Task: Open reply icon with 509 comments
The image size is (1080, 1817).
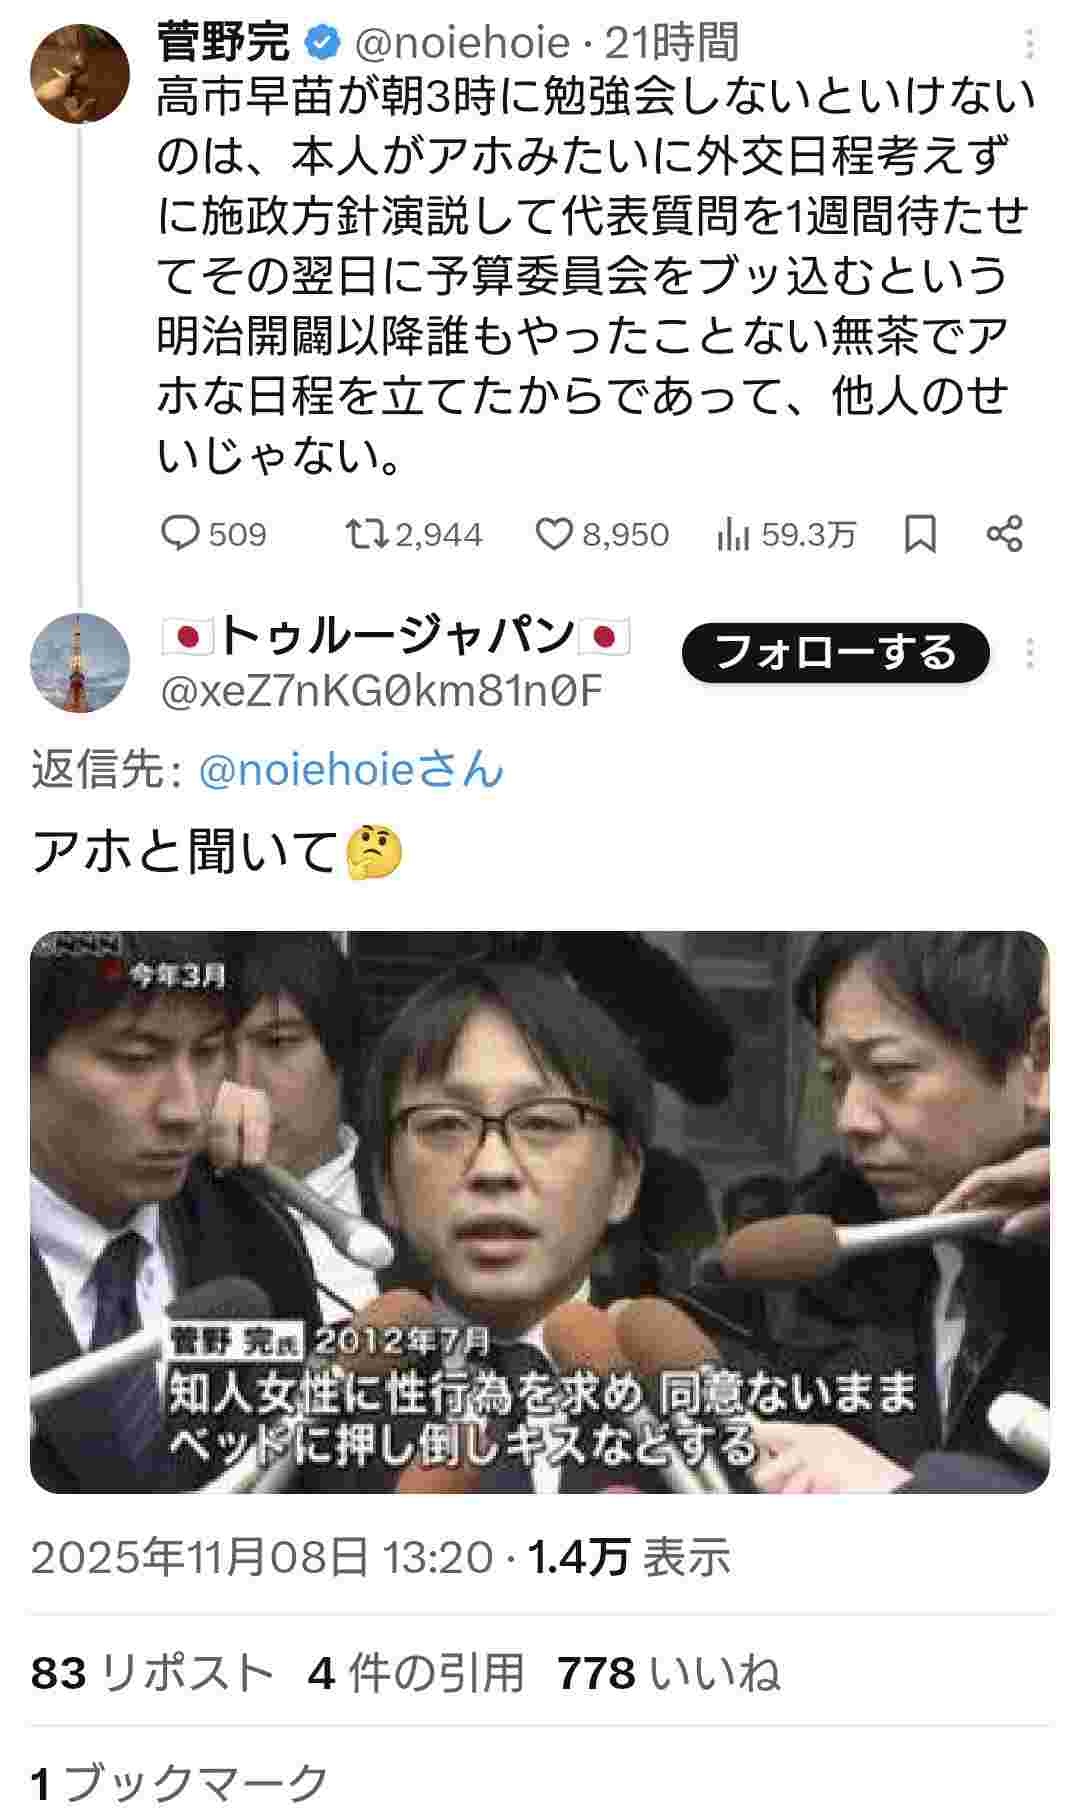Action: coord(182,534)
